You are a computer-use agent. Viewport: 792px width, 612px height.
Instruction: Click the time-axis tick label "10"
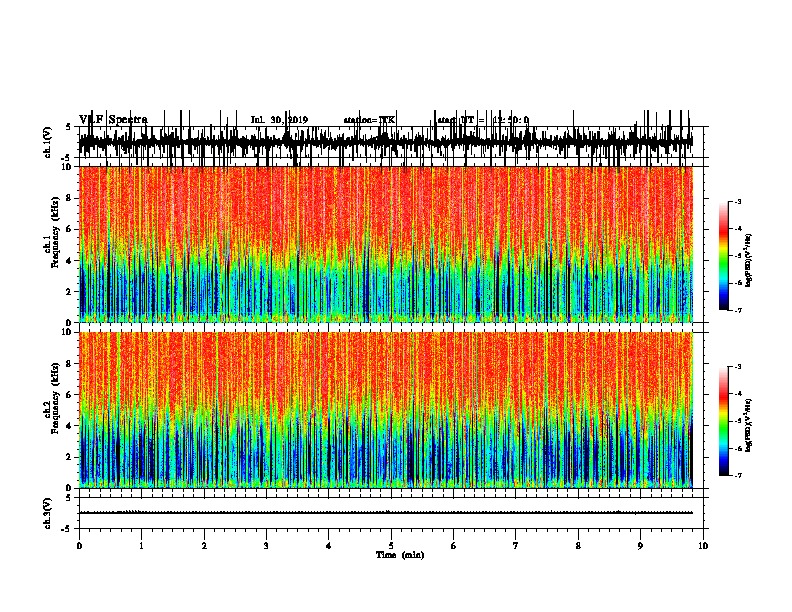point(703,546)
